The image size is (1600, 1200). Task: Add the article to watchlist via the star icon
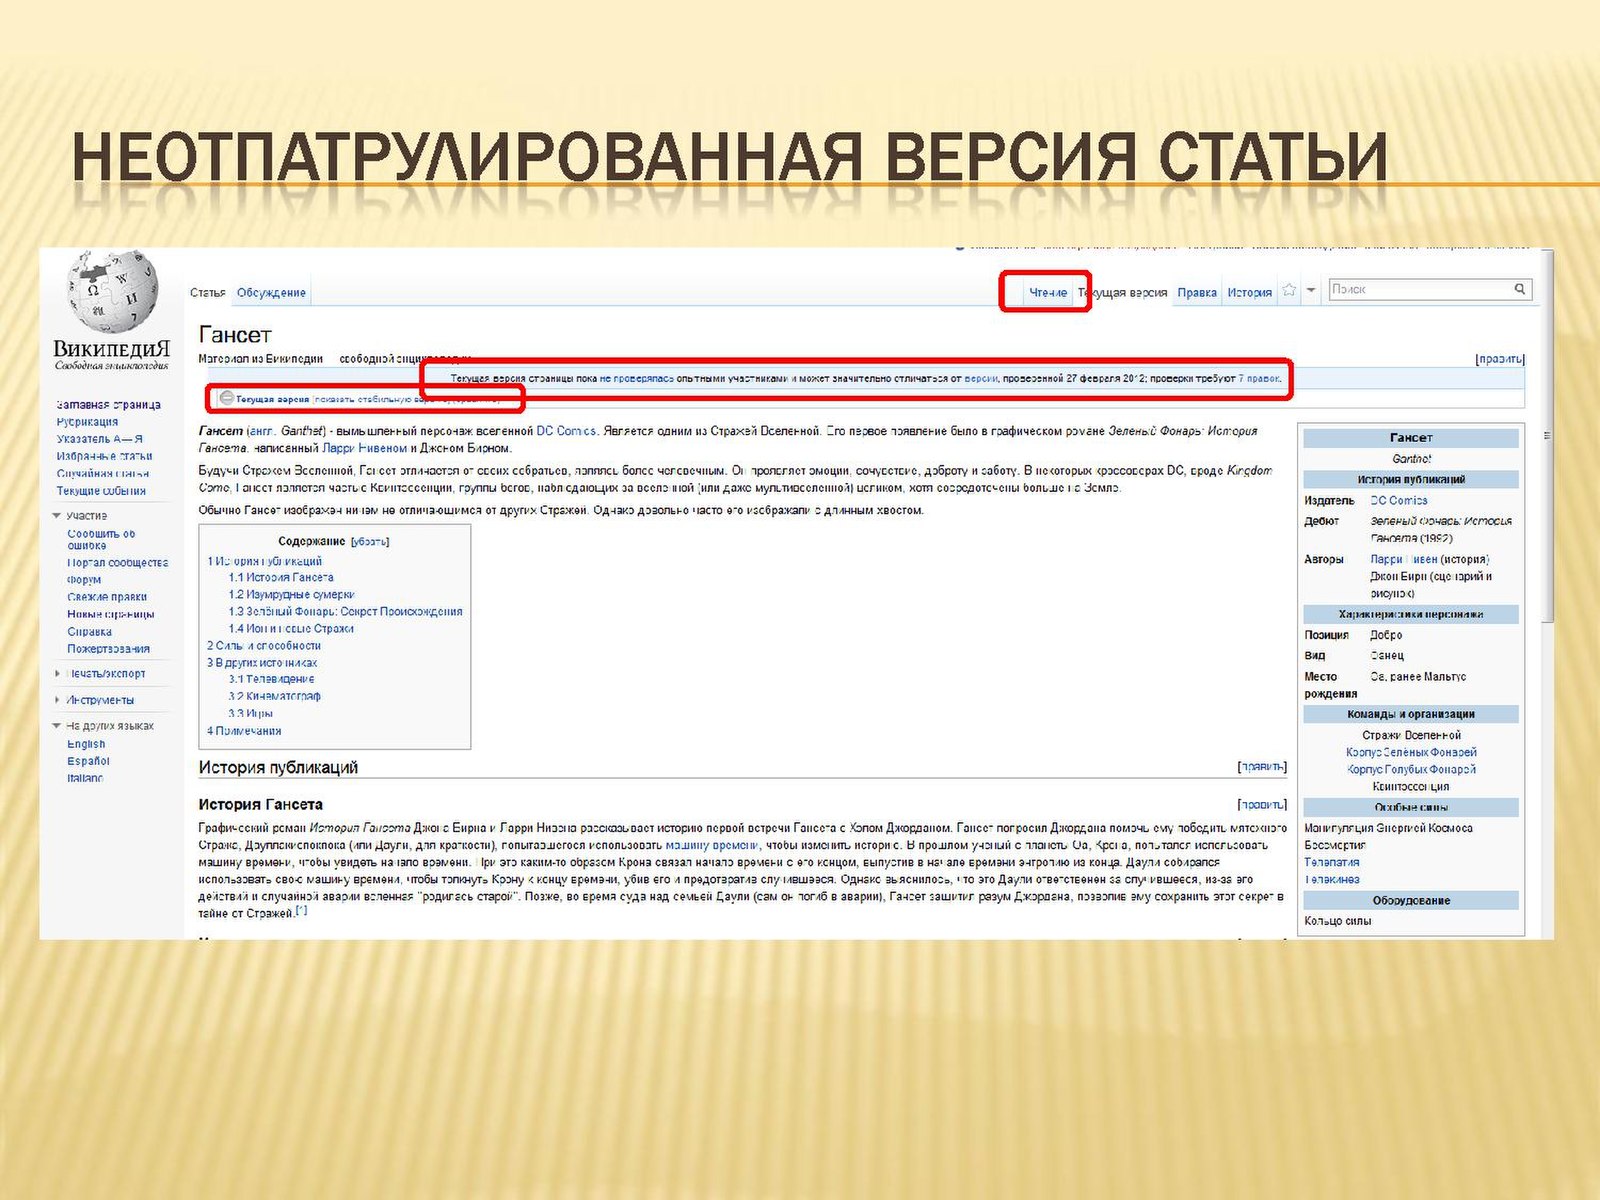click(x=1290, y=291)
